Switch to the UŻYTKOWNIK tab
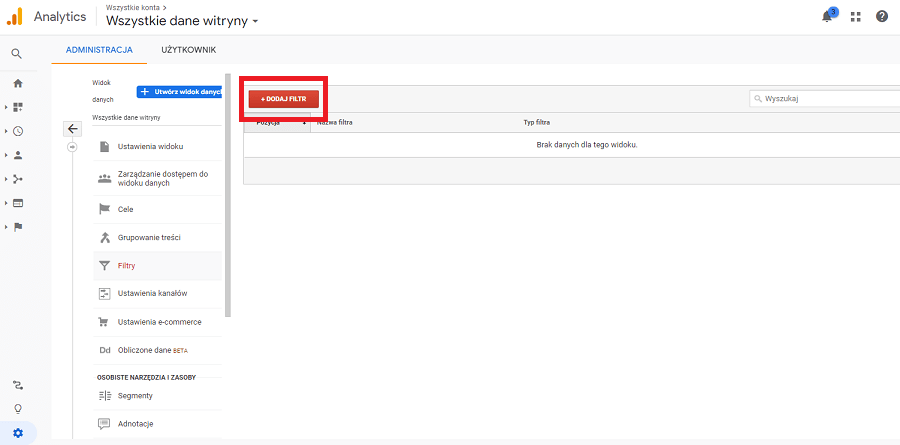Viewport: 900px width, 445px height. pos(189,50)
